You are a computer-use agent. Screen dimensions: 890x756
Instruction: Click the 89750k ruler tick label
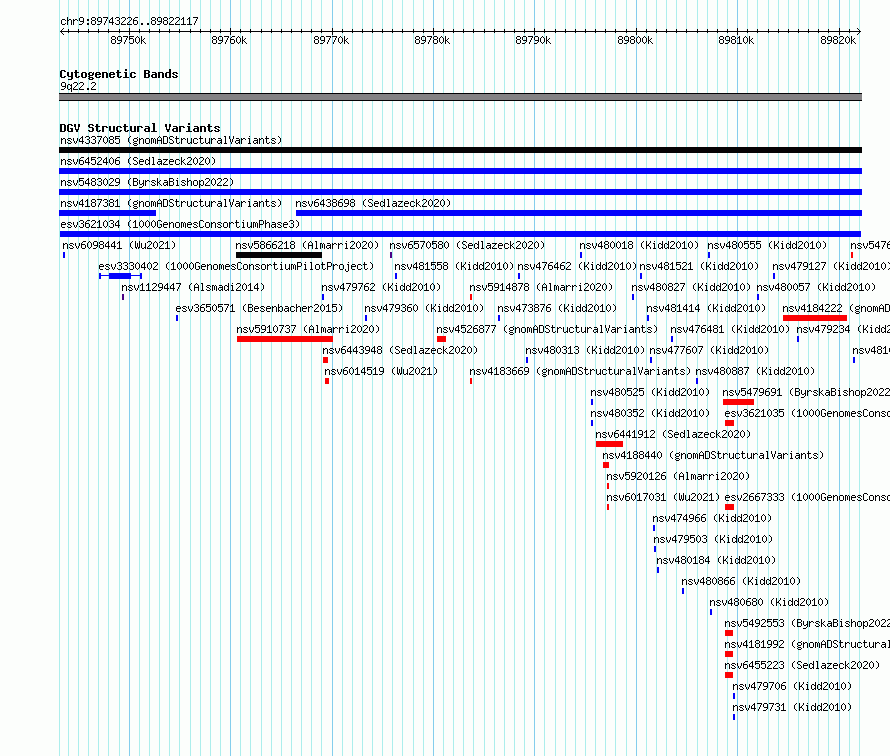click(128, 40)
